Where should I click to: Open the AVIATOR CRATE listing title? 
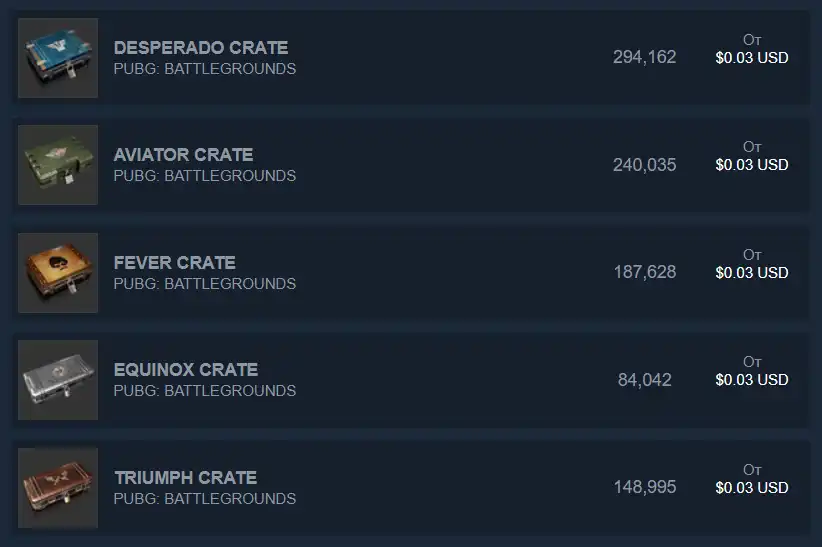[x=183, y=155]
